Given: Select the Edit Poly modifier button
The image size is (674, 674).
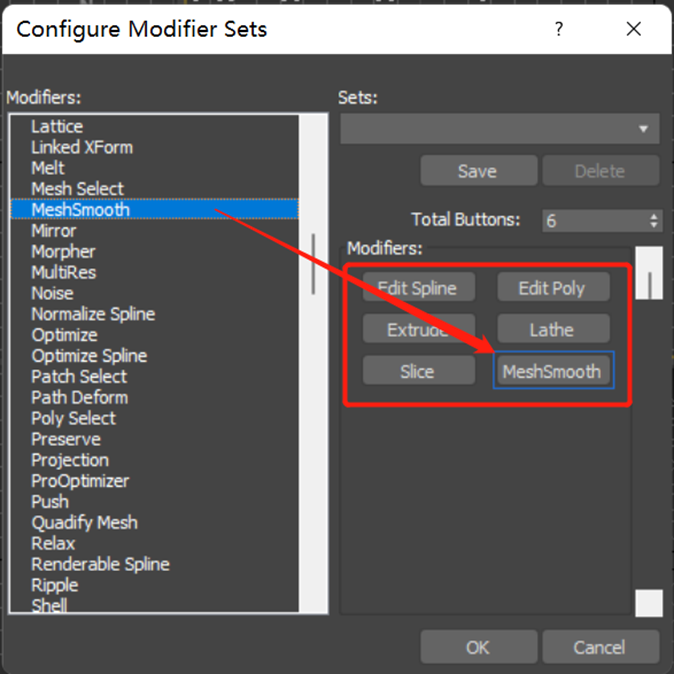Looking at the screenshot, I should 551,288.
